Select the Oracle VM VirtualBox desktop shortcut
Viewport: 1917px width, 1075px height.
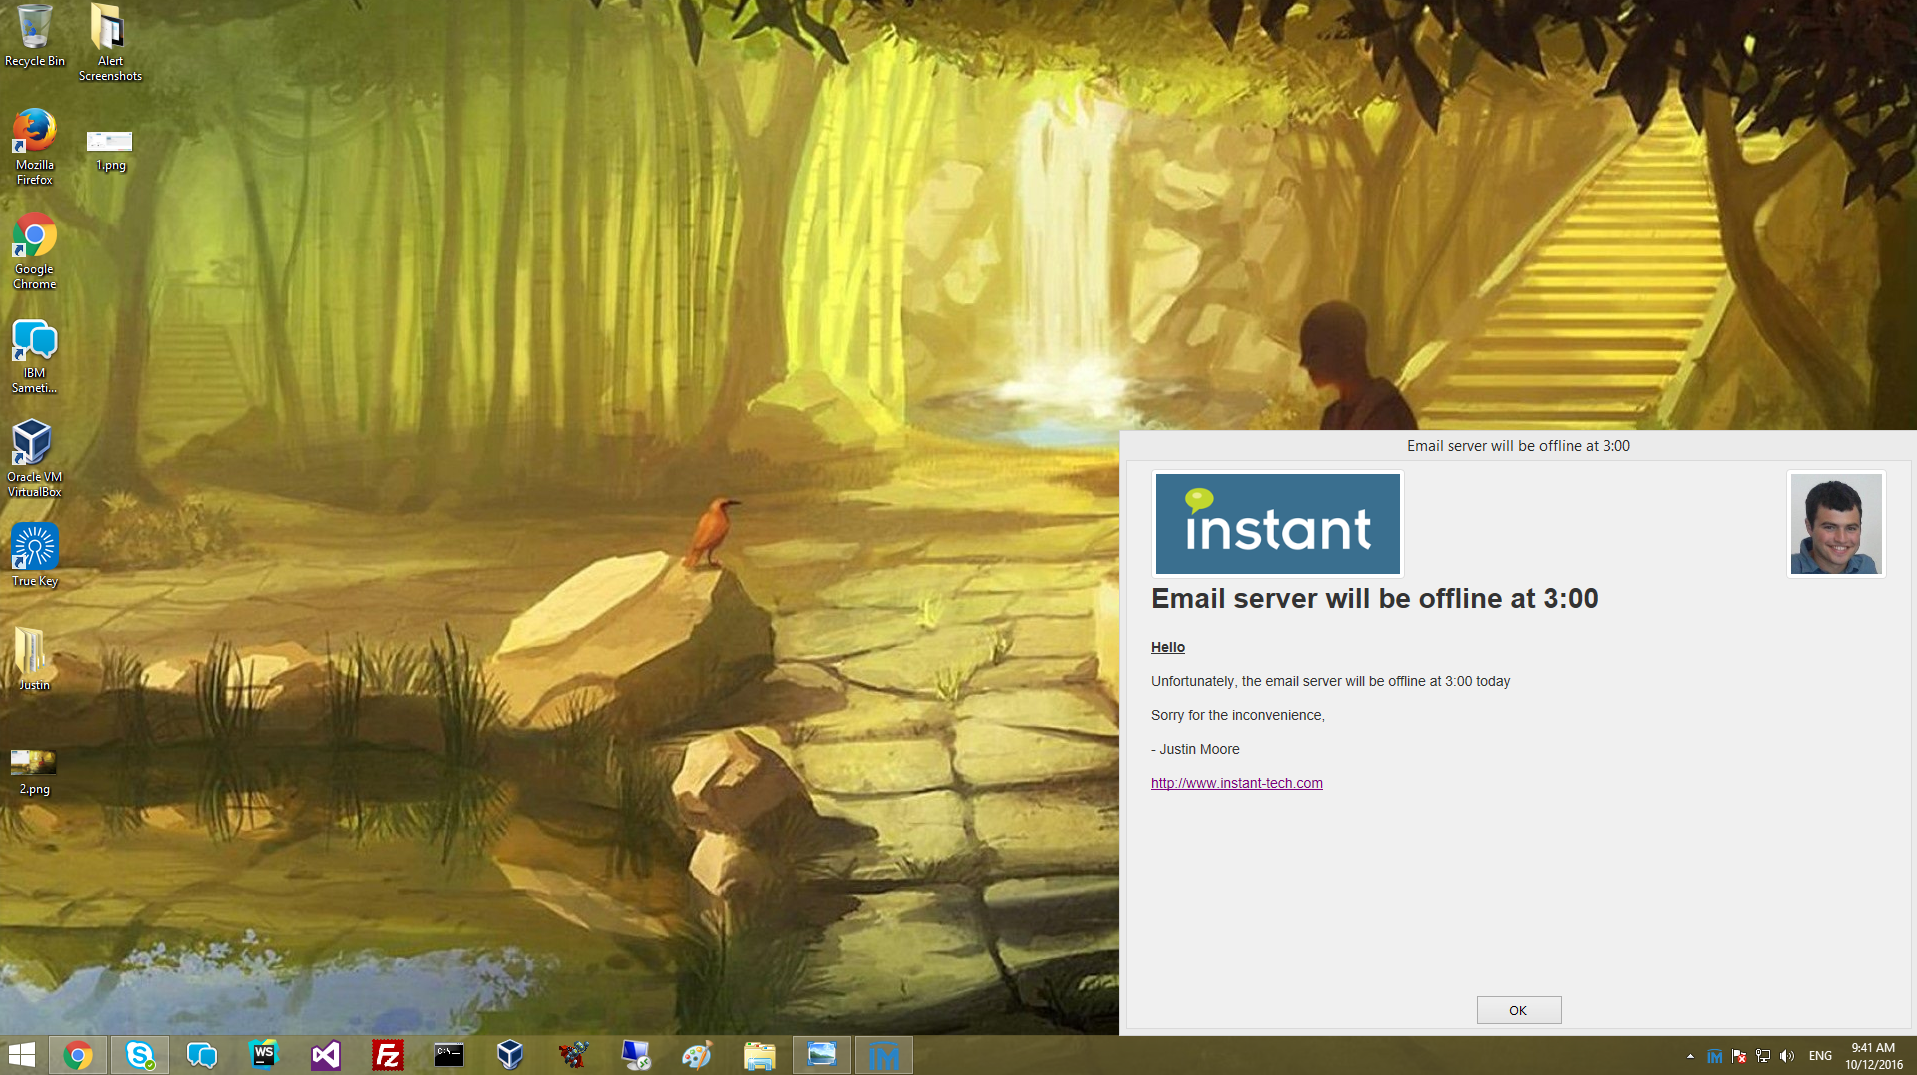(35, 459)
